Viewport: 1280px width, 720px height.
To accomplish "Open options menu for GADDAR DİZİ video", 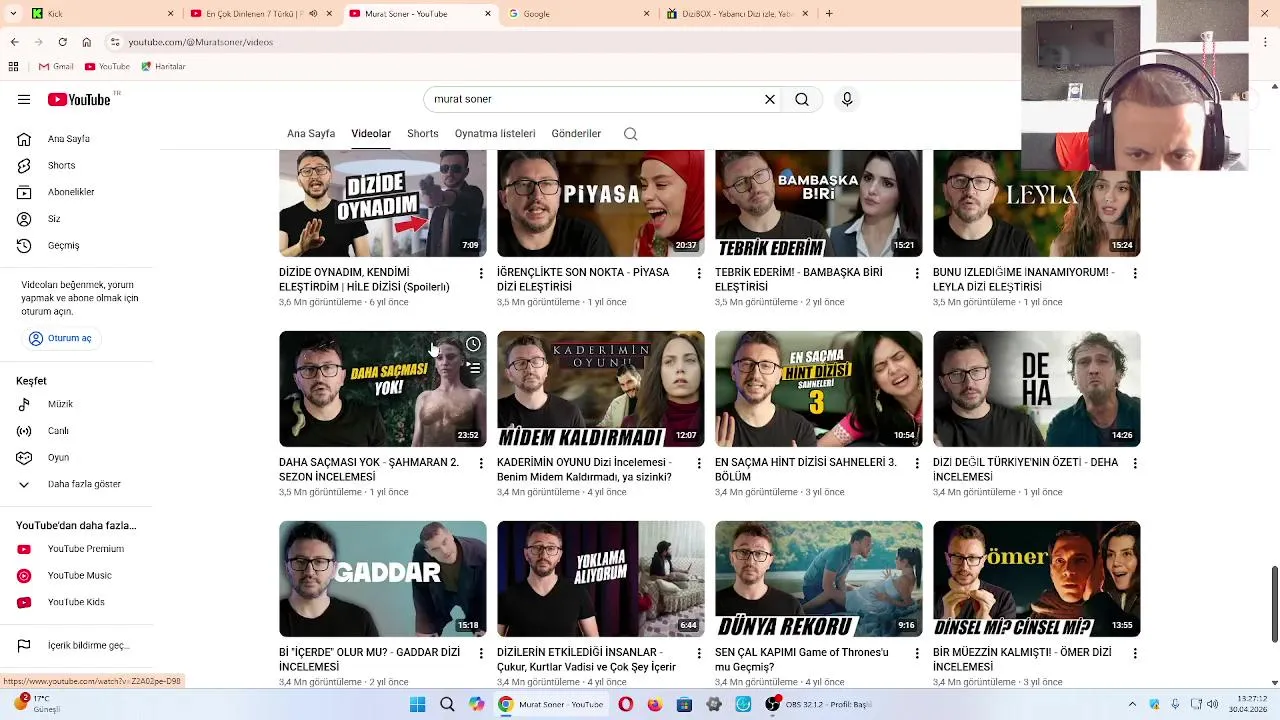I will click(481, 653).
